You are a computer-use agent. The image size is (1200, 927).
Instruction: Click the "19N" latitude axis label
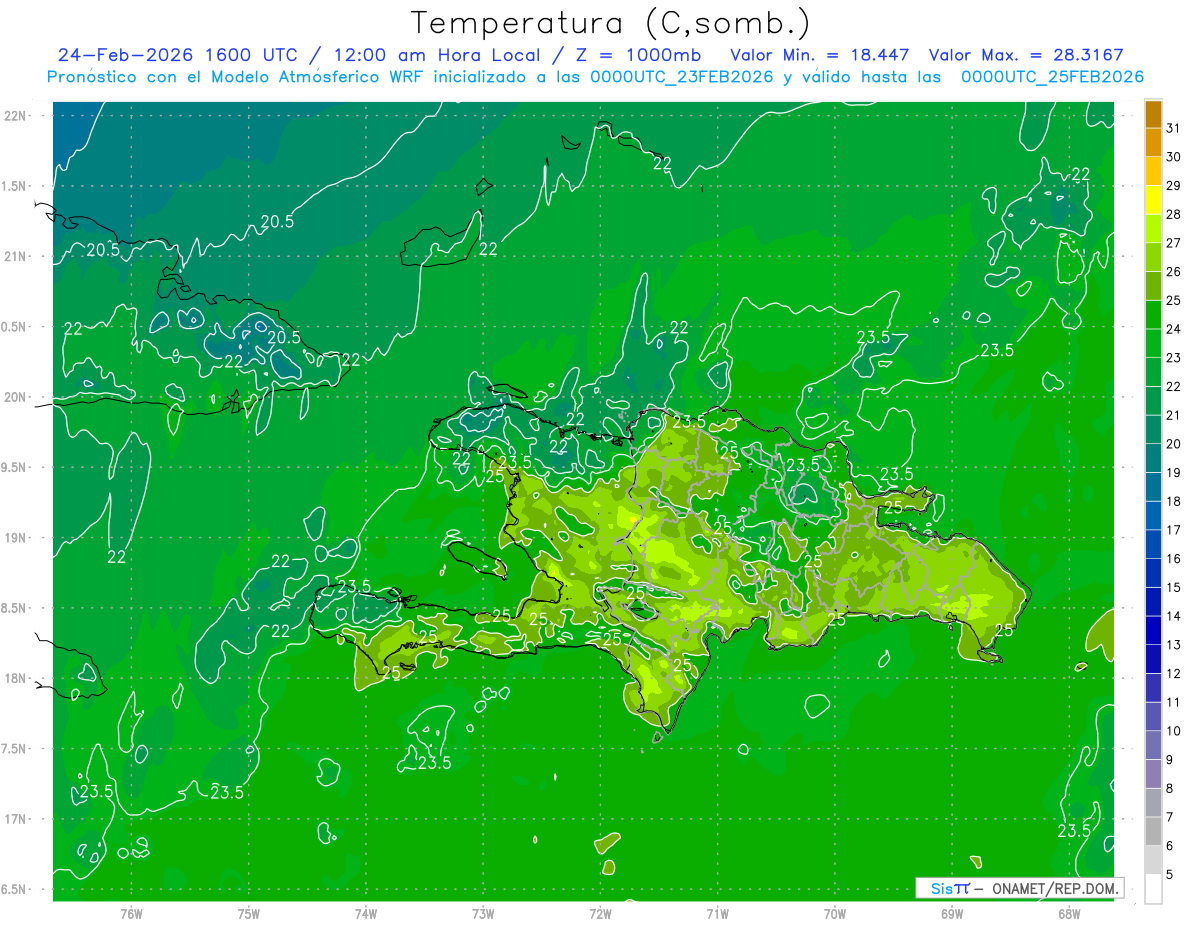(x=16, y=538)
